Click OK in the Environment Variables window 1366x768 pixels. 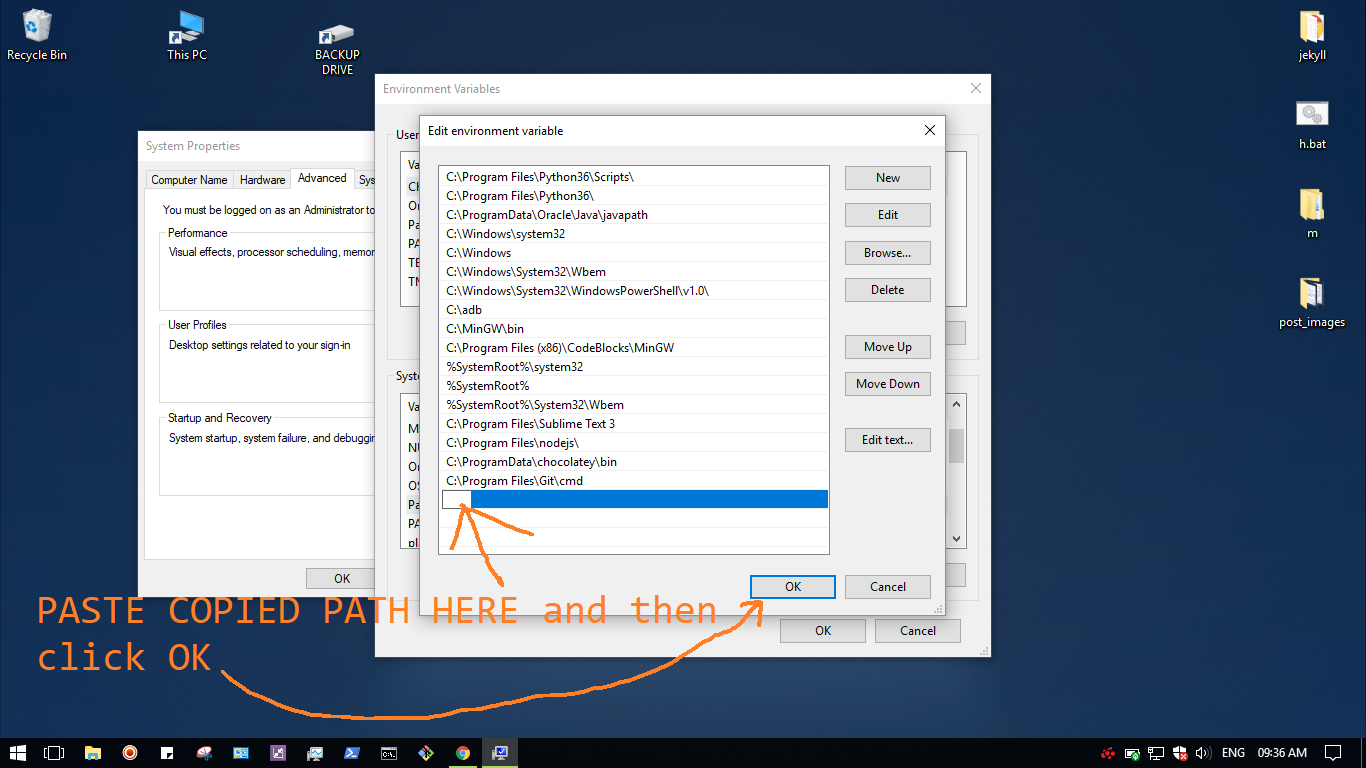click(823, 631)
